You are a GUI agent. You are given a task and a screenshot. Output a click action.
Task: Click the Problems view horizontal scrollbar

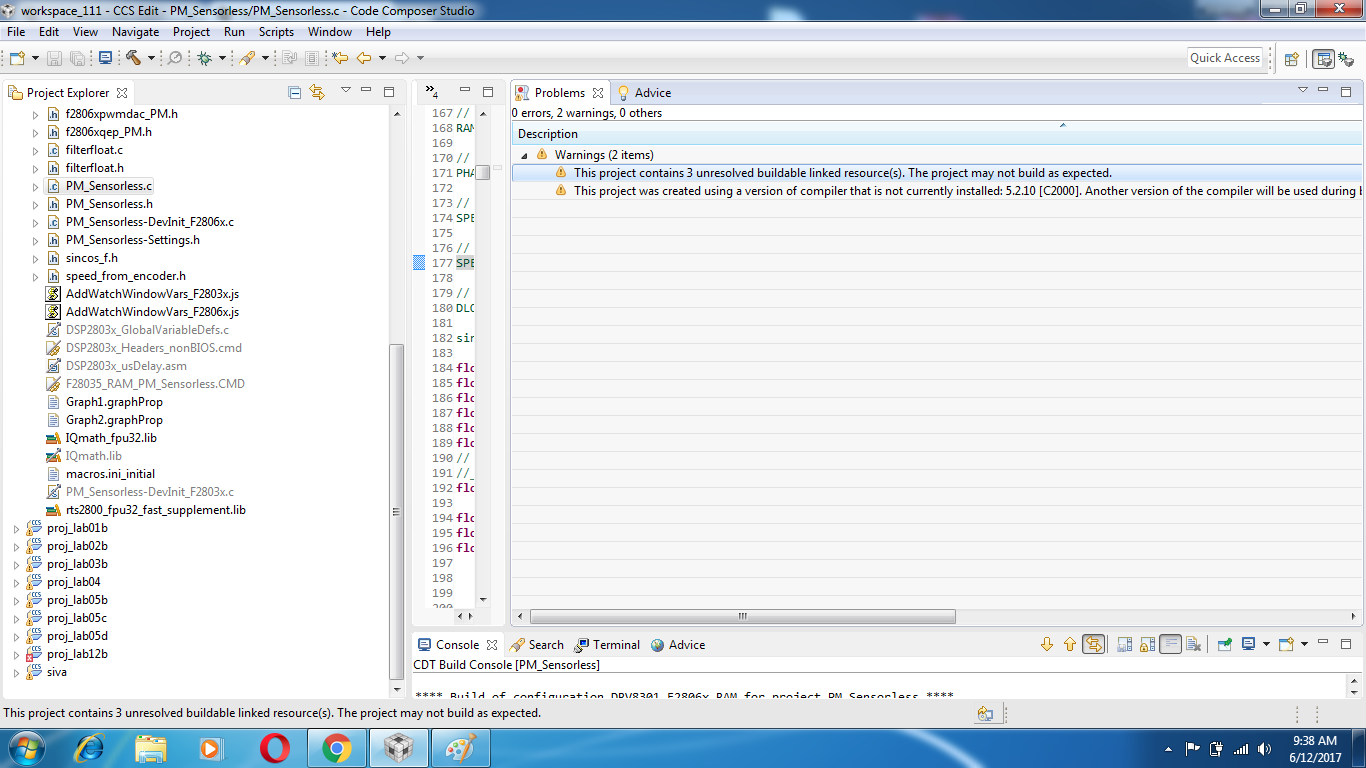point(743,617)
